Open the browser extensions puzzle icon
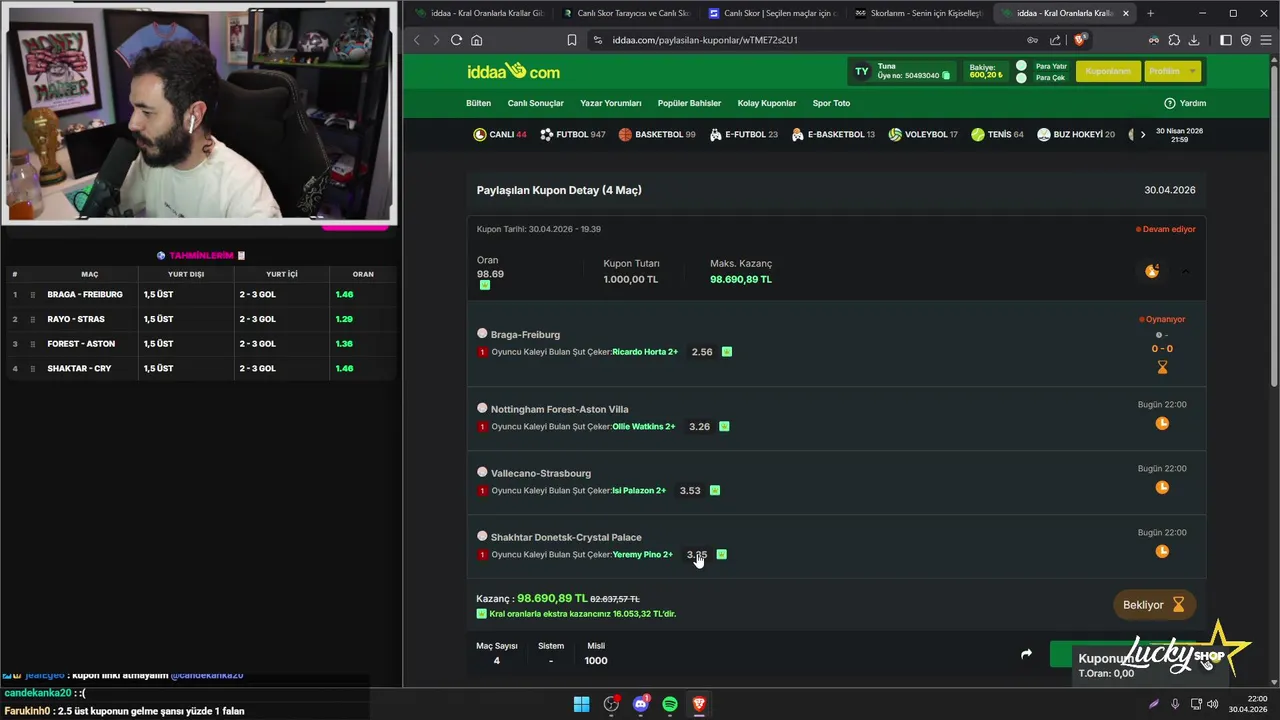 [1174, 40]
